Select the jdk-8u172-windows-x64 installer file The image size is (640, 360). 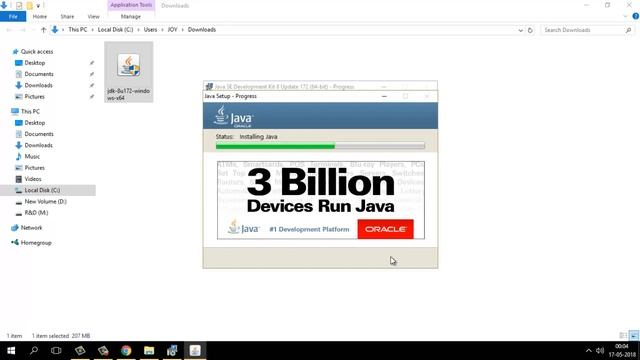129,72
